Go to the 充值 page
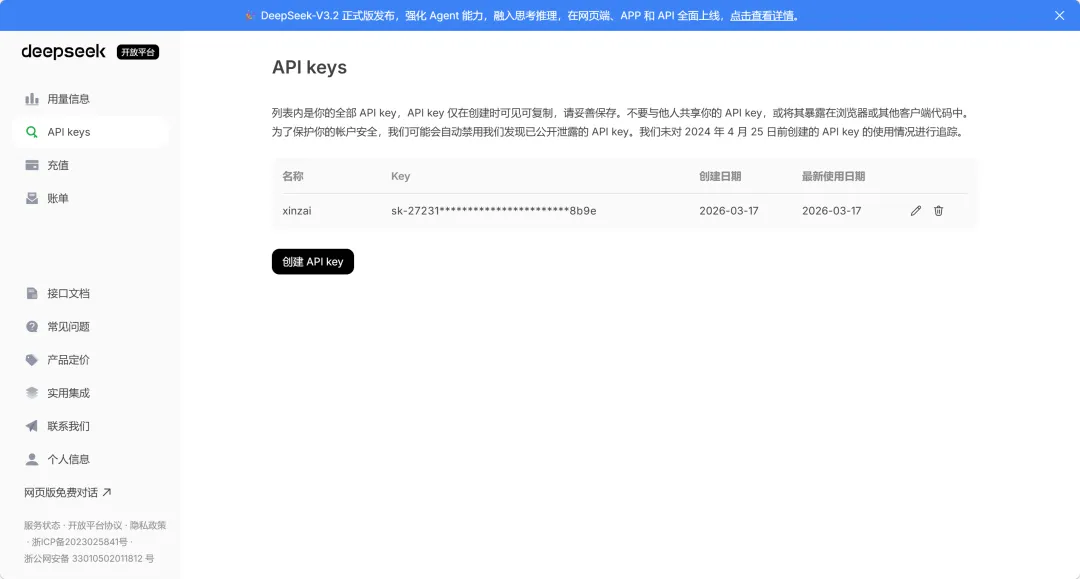1080x579 pixels. click(x=90, y=165)
